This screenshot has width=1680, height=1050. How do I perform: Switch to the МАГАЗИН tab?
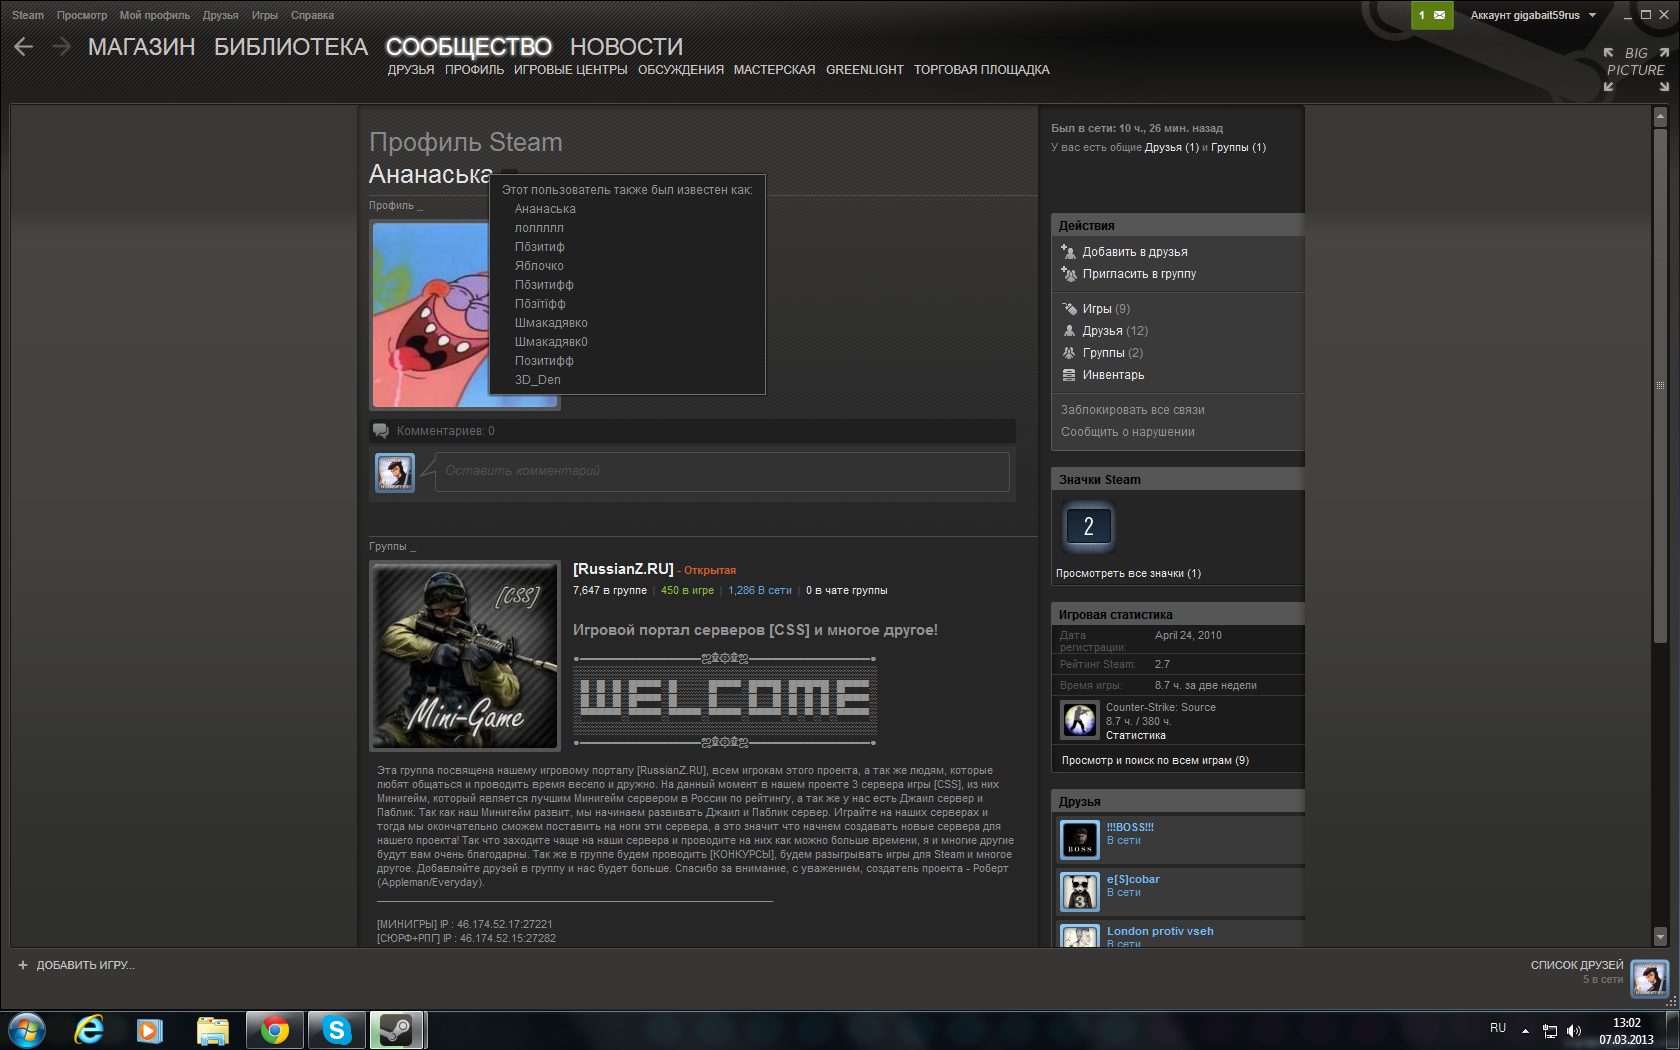(x=142, y=47)
